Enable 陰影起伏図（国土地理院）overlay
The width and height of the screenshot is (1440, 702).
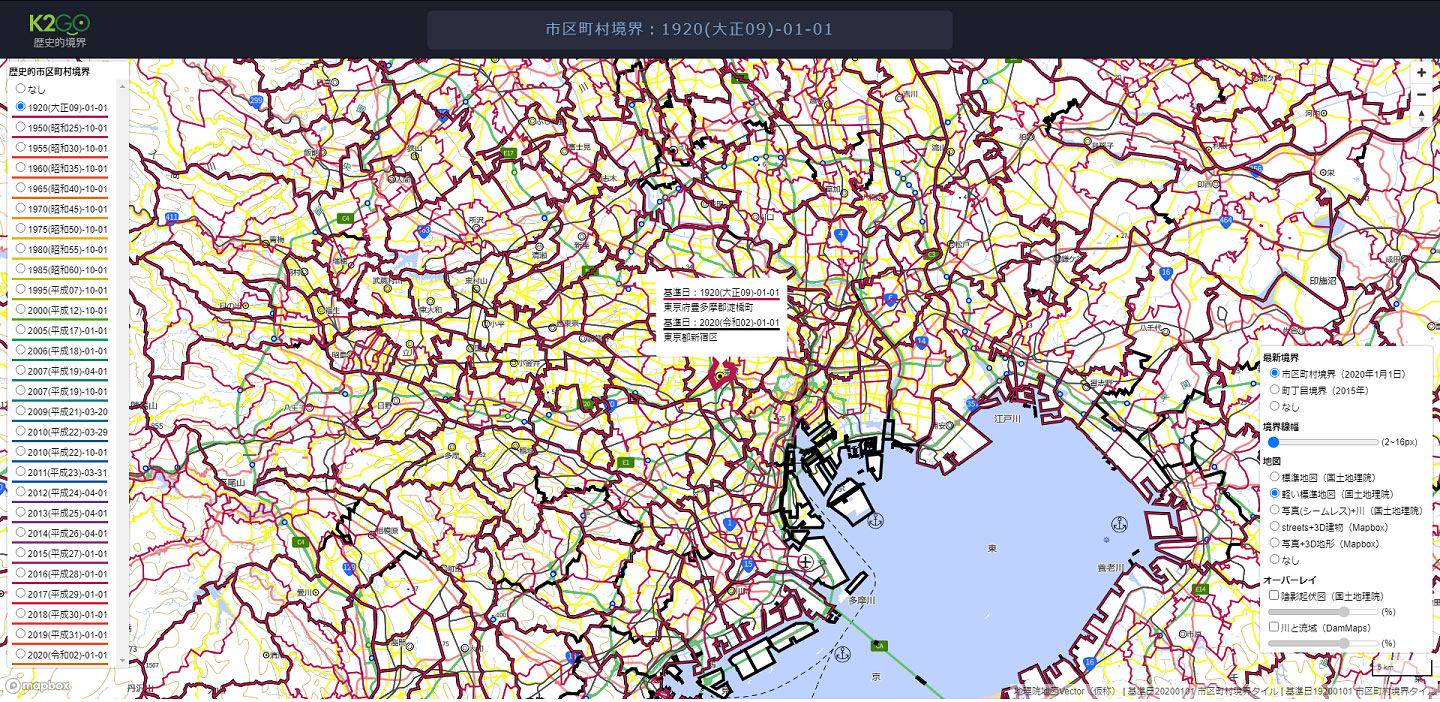pos(1273,595)
